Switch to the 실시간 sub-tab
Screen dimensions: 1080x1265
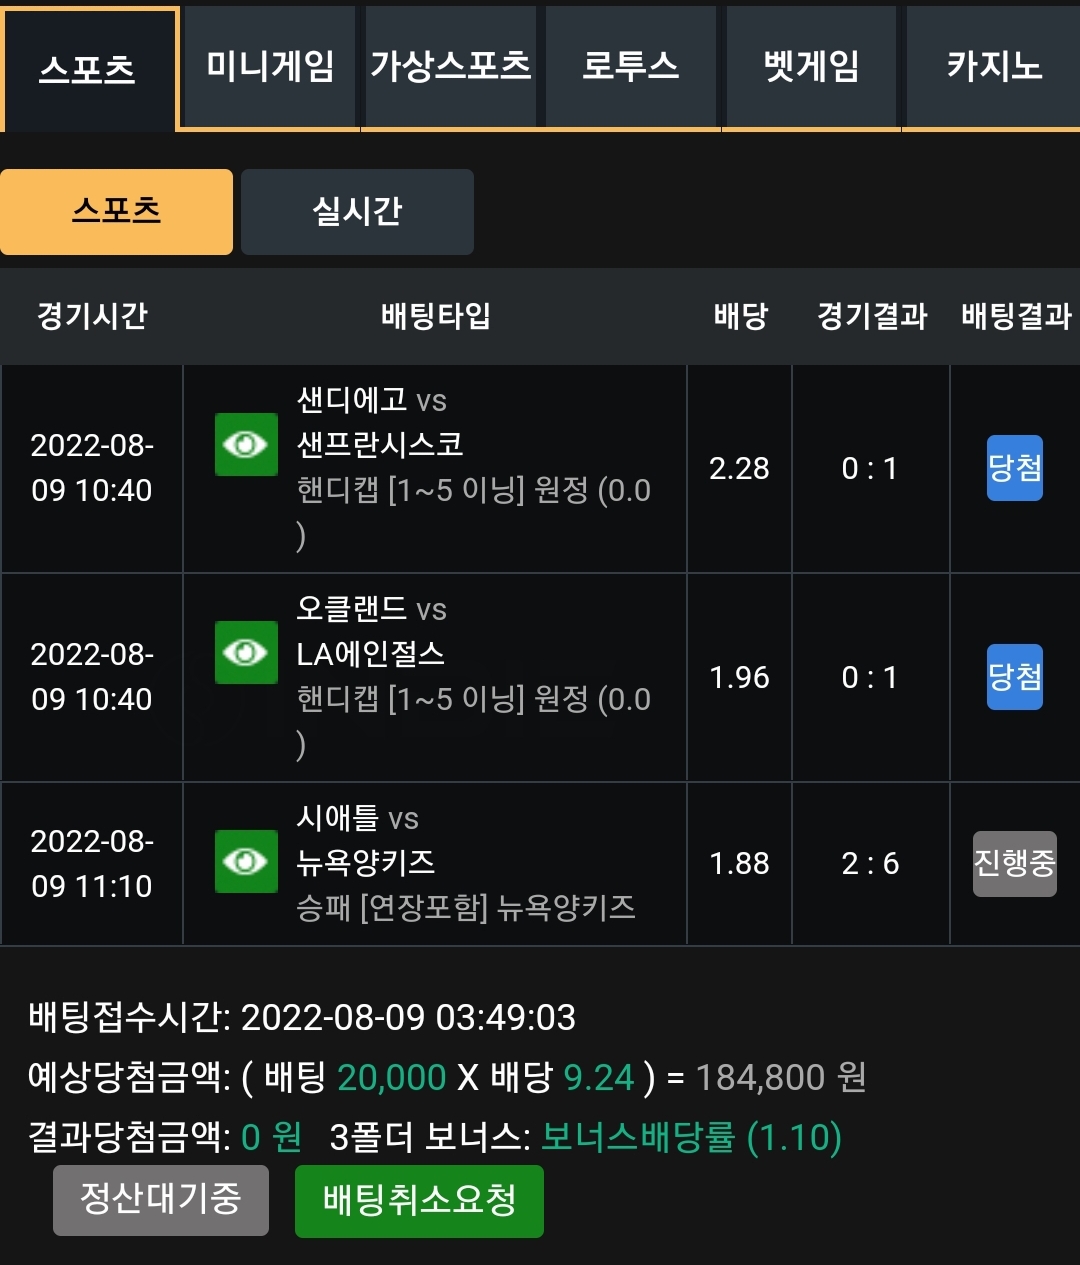coord(357,211)
